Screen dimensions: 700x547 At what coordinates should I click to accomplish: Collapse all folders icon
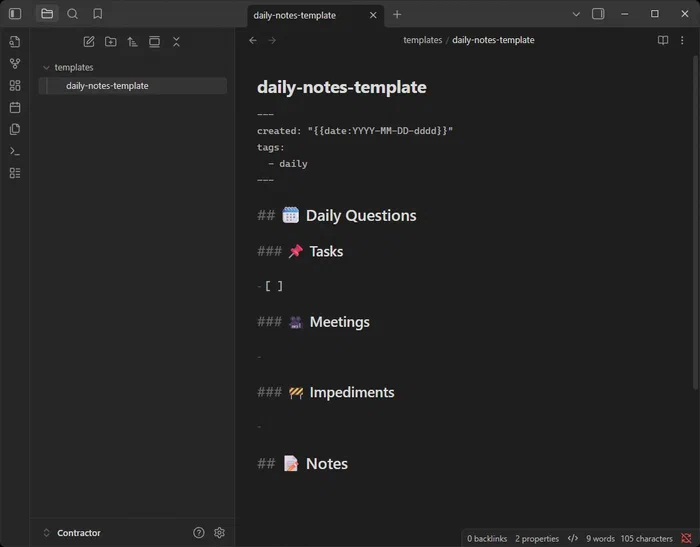pos(176,42)
